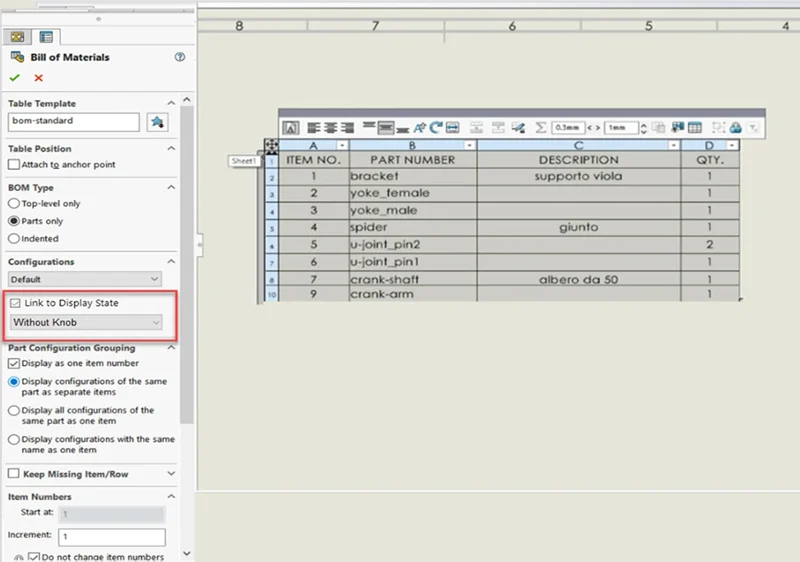800x562 pixels.
Task: Click the DESCRIPTION column header cell
Action: [578, 160]
